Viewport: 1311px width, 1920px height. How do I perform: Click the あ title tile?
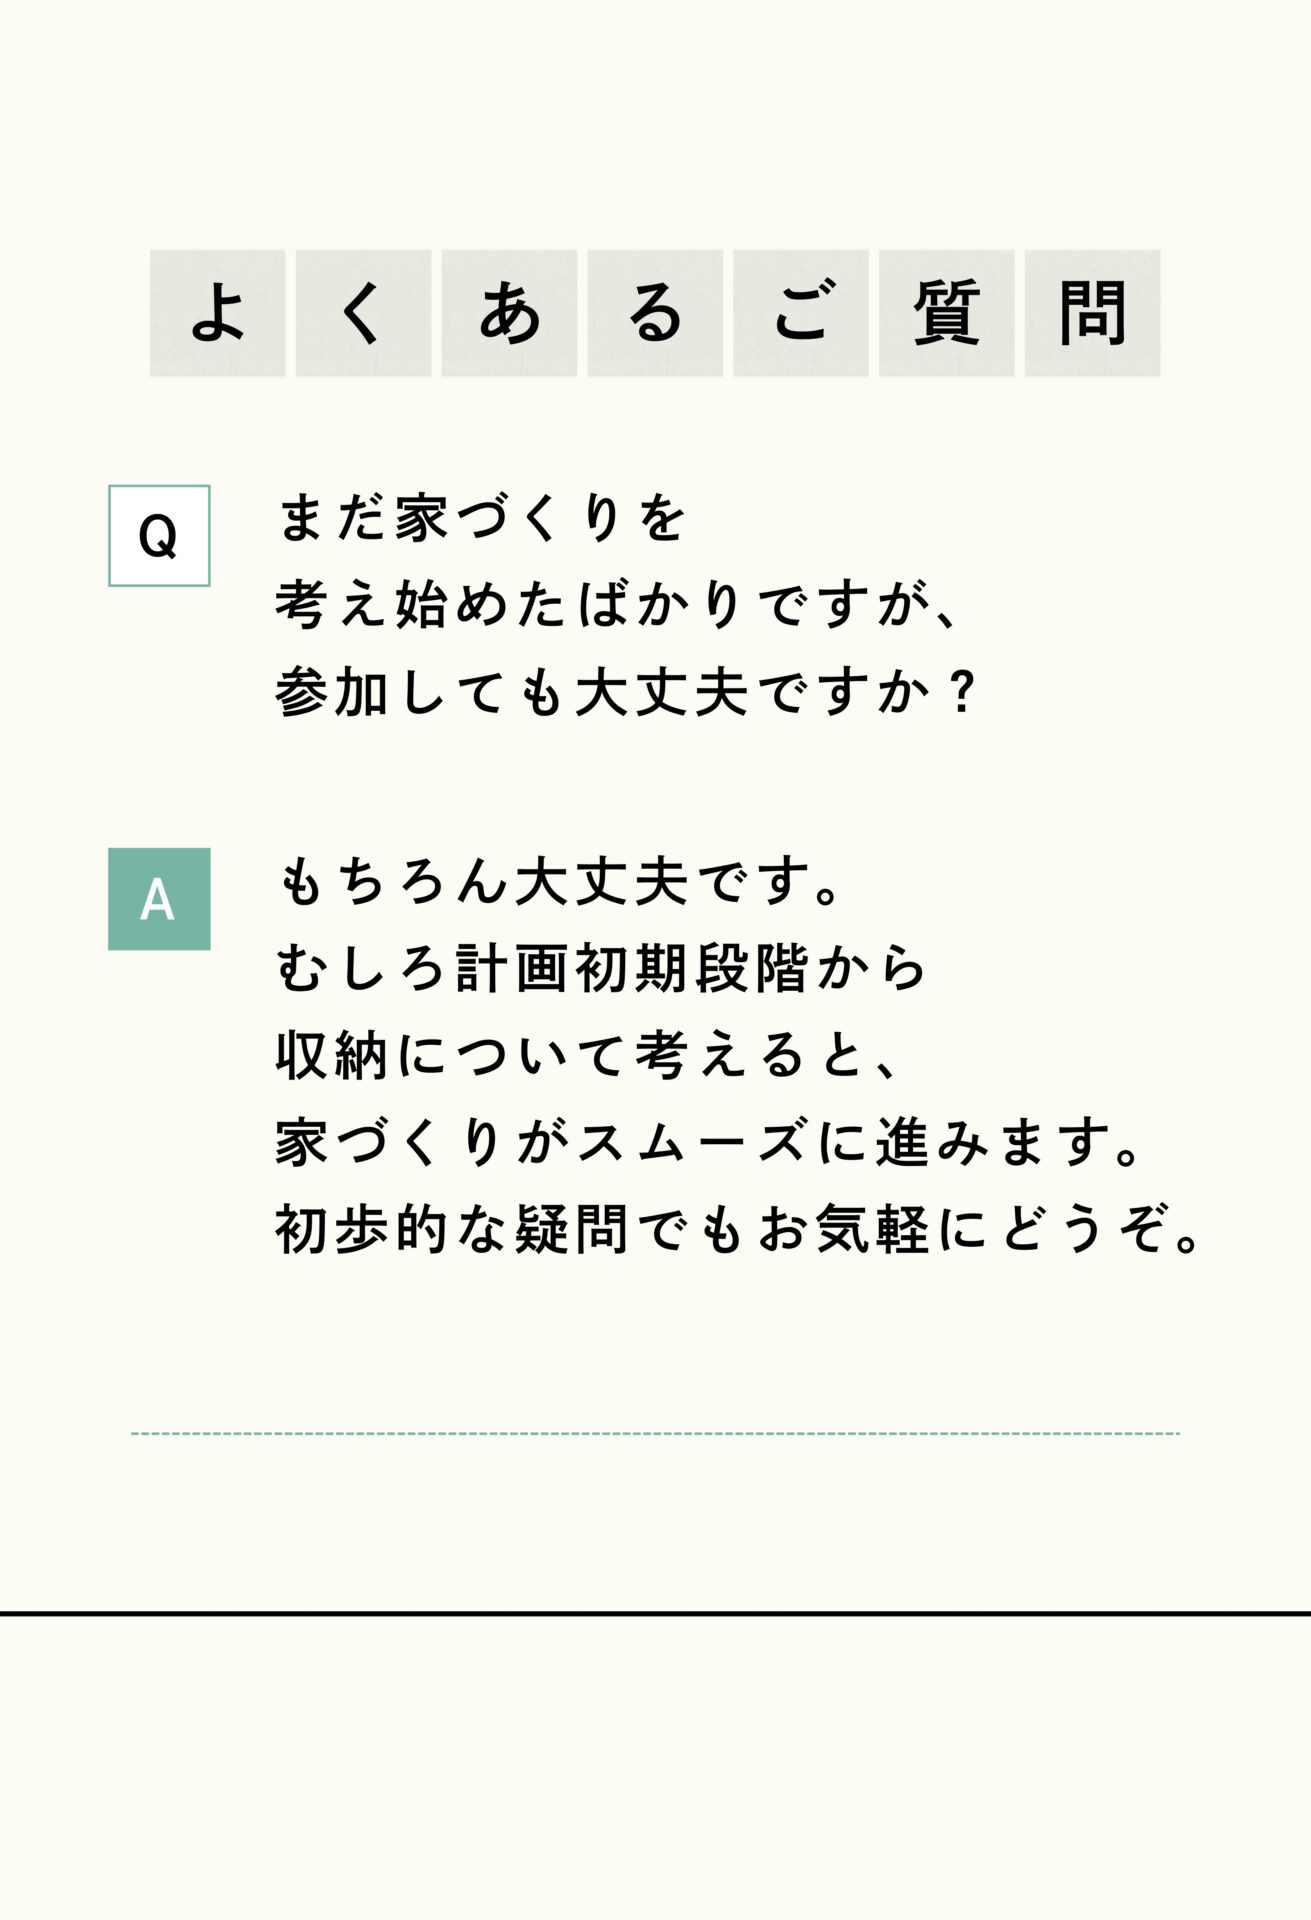(x=509, y=313)
